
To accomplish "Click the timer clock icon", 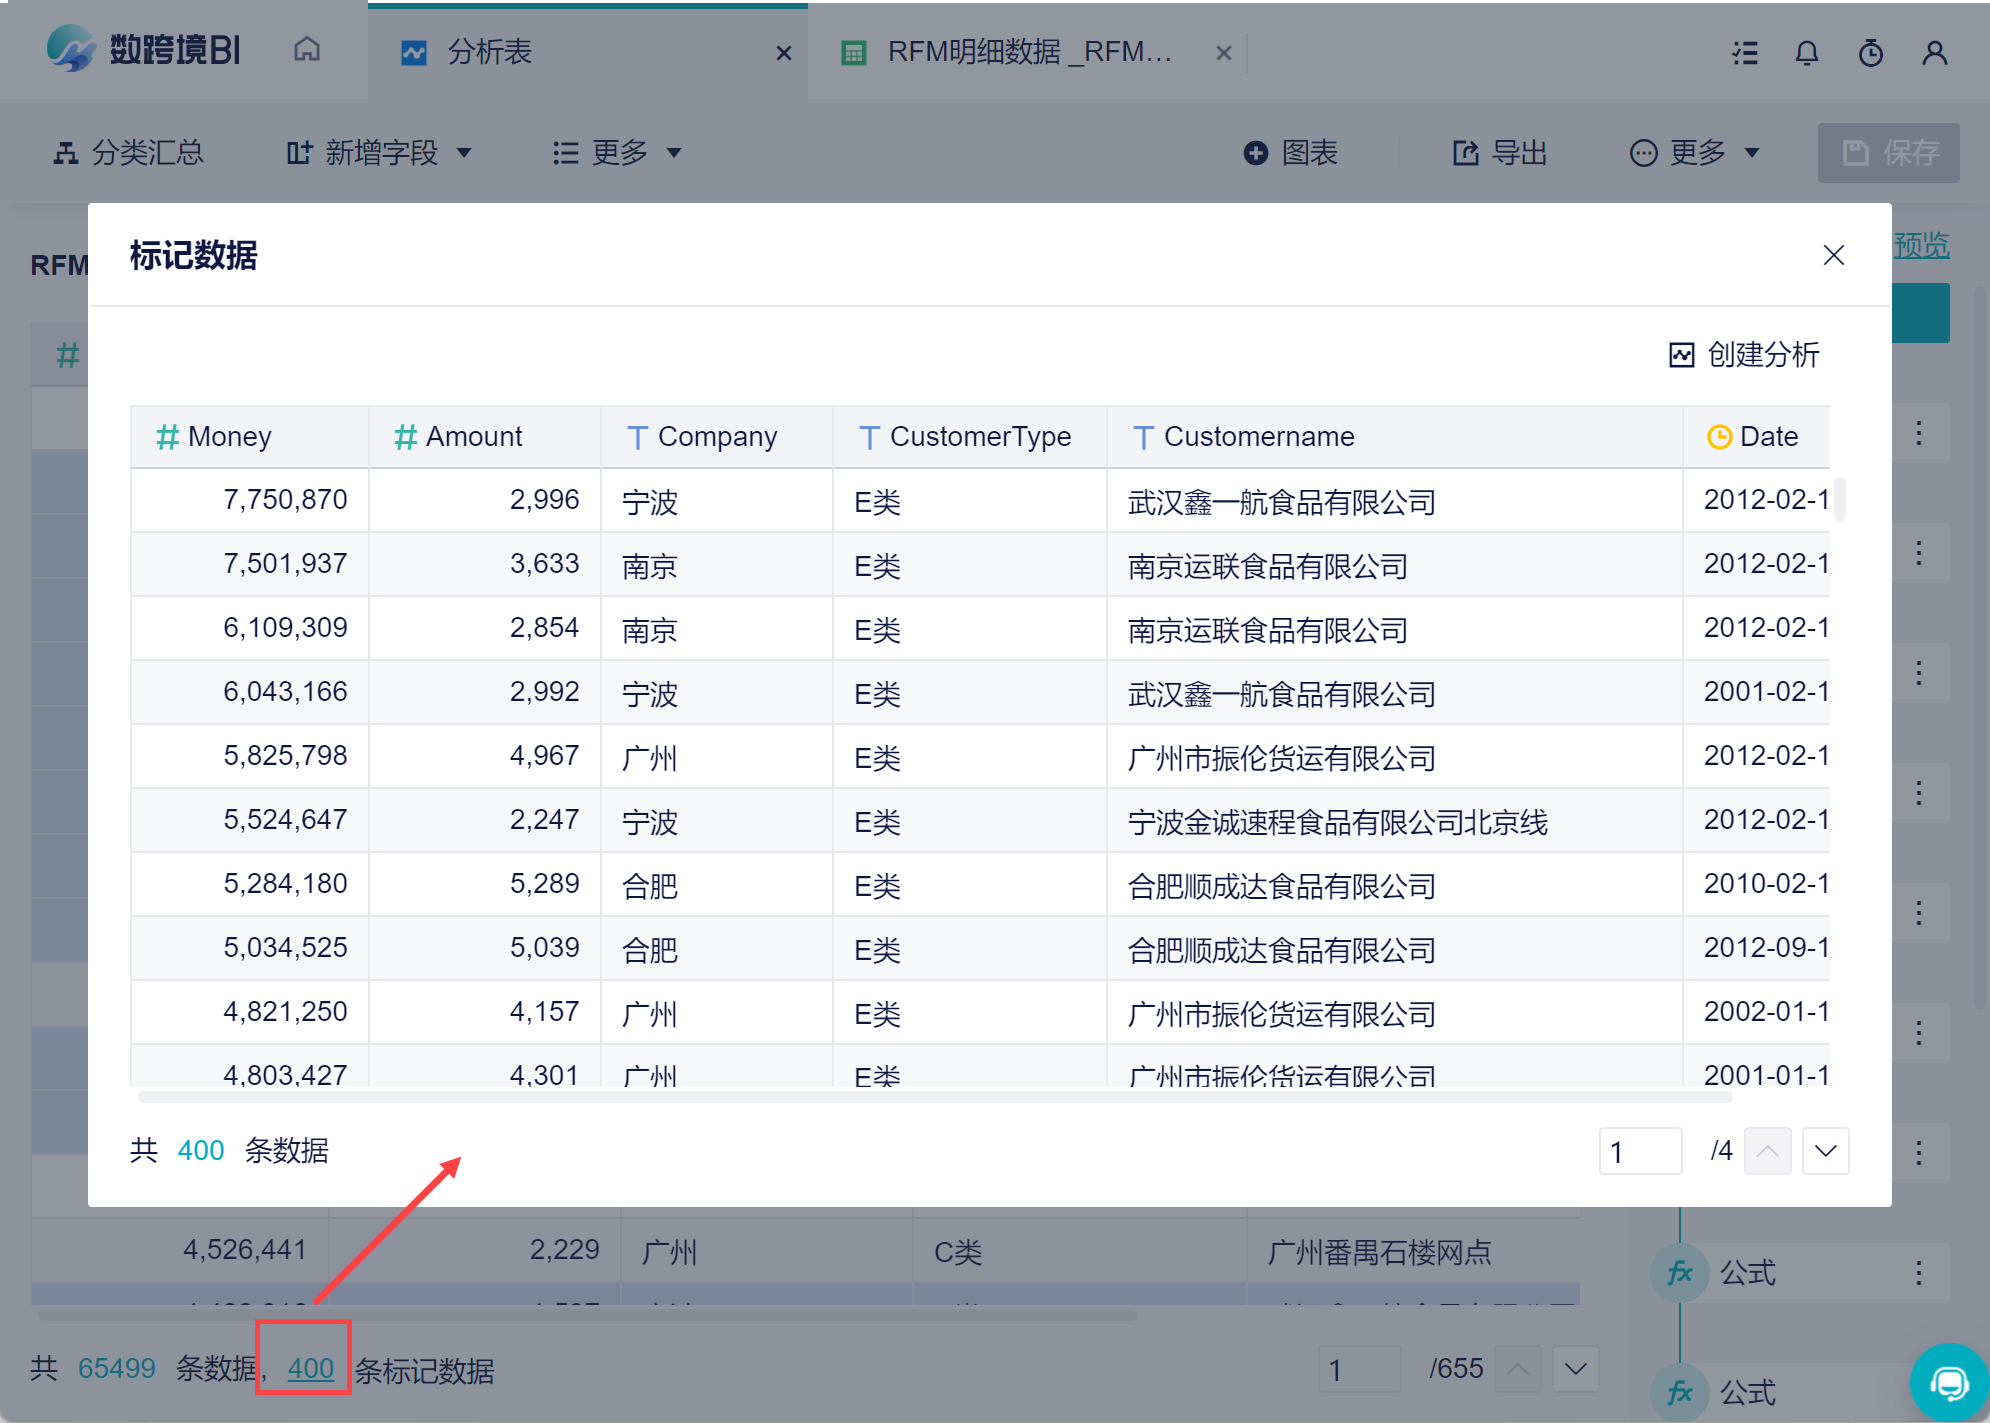I will [1870, 53].
